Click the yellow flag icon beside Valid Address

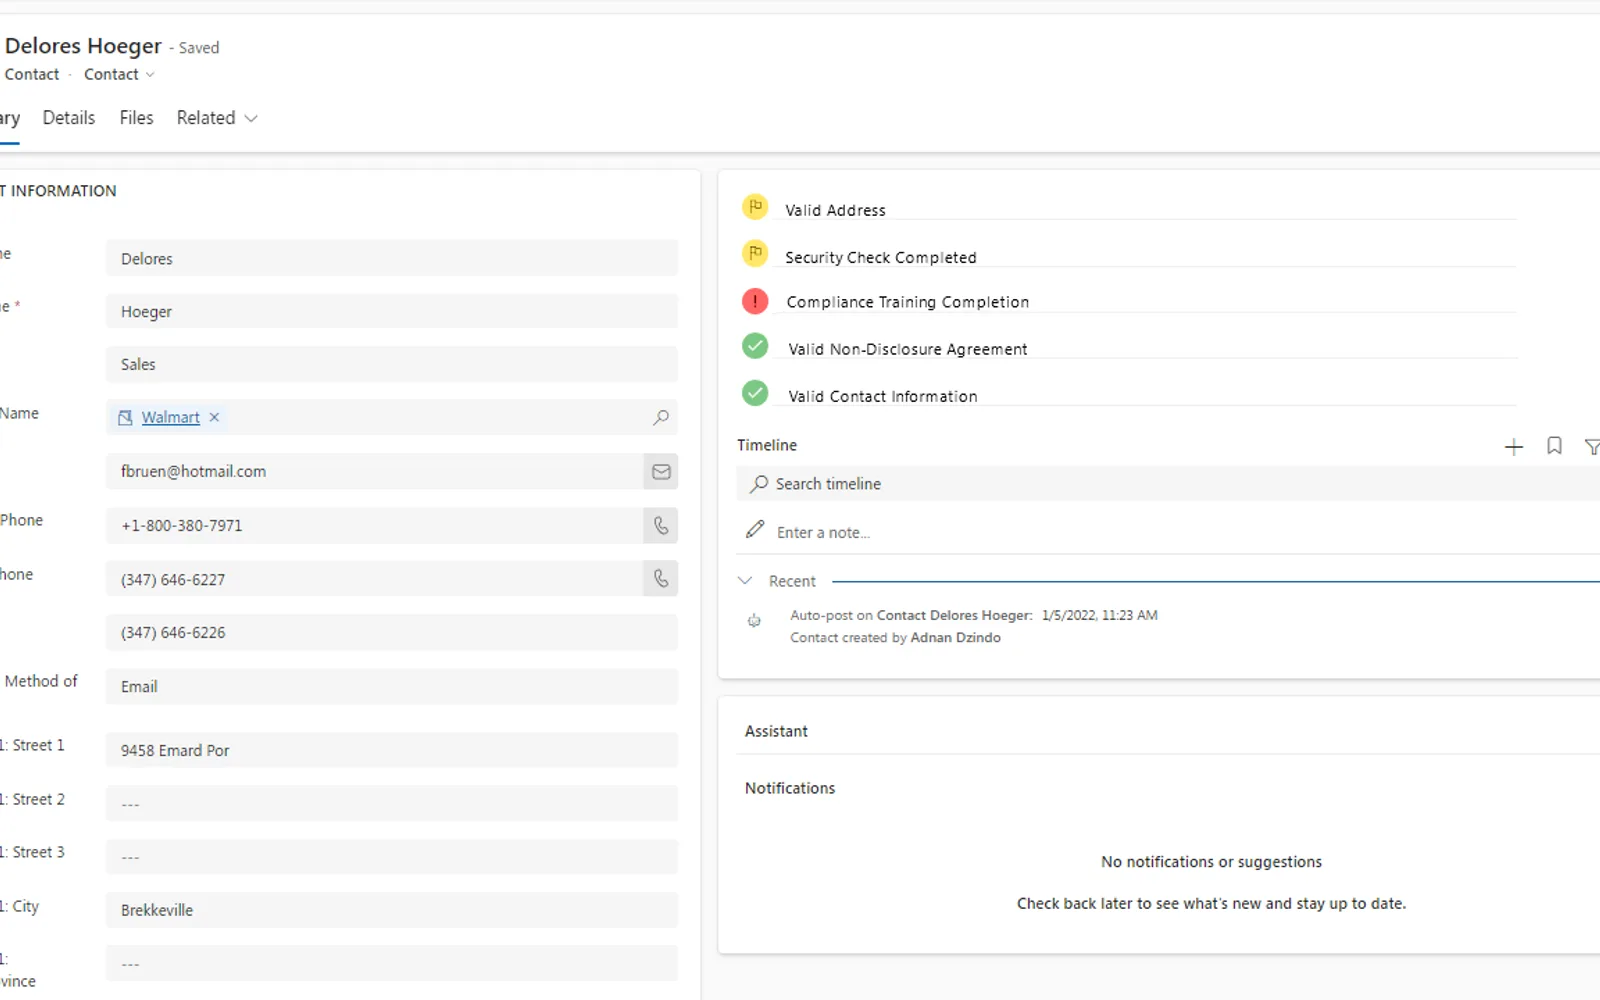pyautogui.click(x=755, y=207)
